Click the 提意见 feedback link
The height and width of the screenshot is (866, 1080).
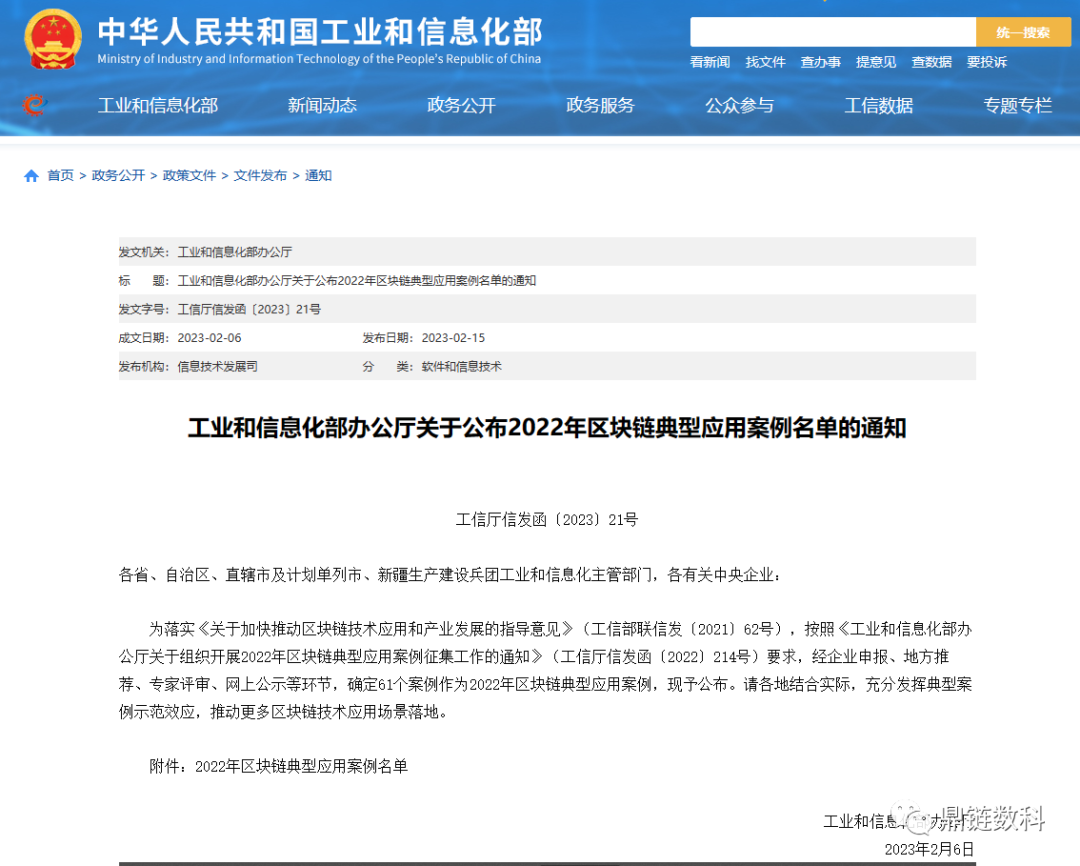(876, 62)
